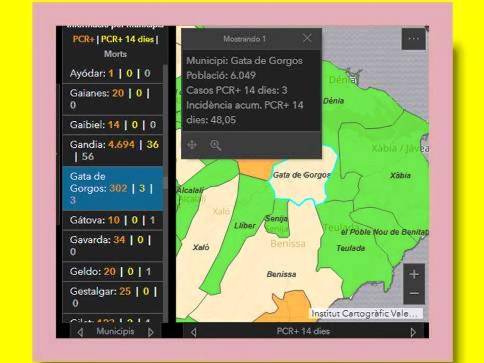
Task: Select Gandia in the municipality list
Action: [x=113, y=150]
